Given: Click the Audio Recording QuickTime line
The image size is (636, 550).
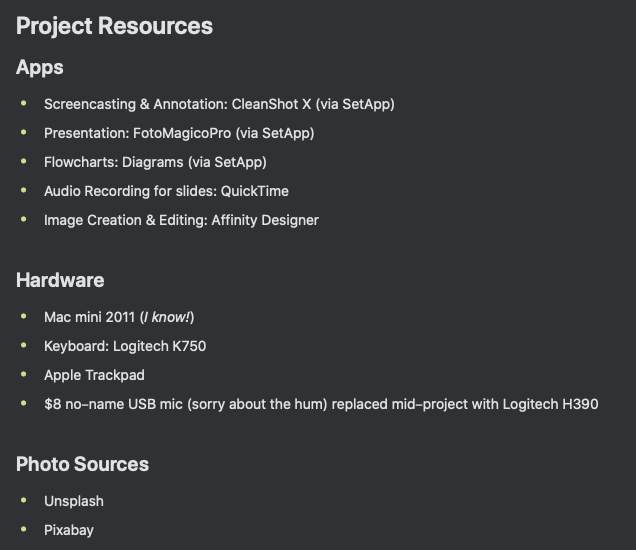Looking at the screenshot, I should tap(166, 191).
